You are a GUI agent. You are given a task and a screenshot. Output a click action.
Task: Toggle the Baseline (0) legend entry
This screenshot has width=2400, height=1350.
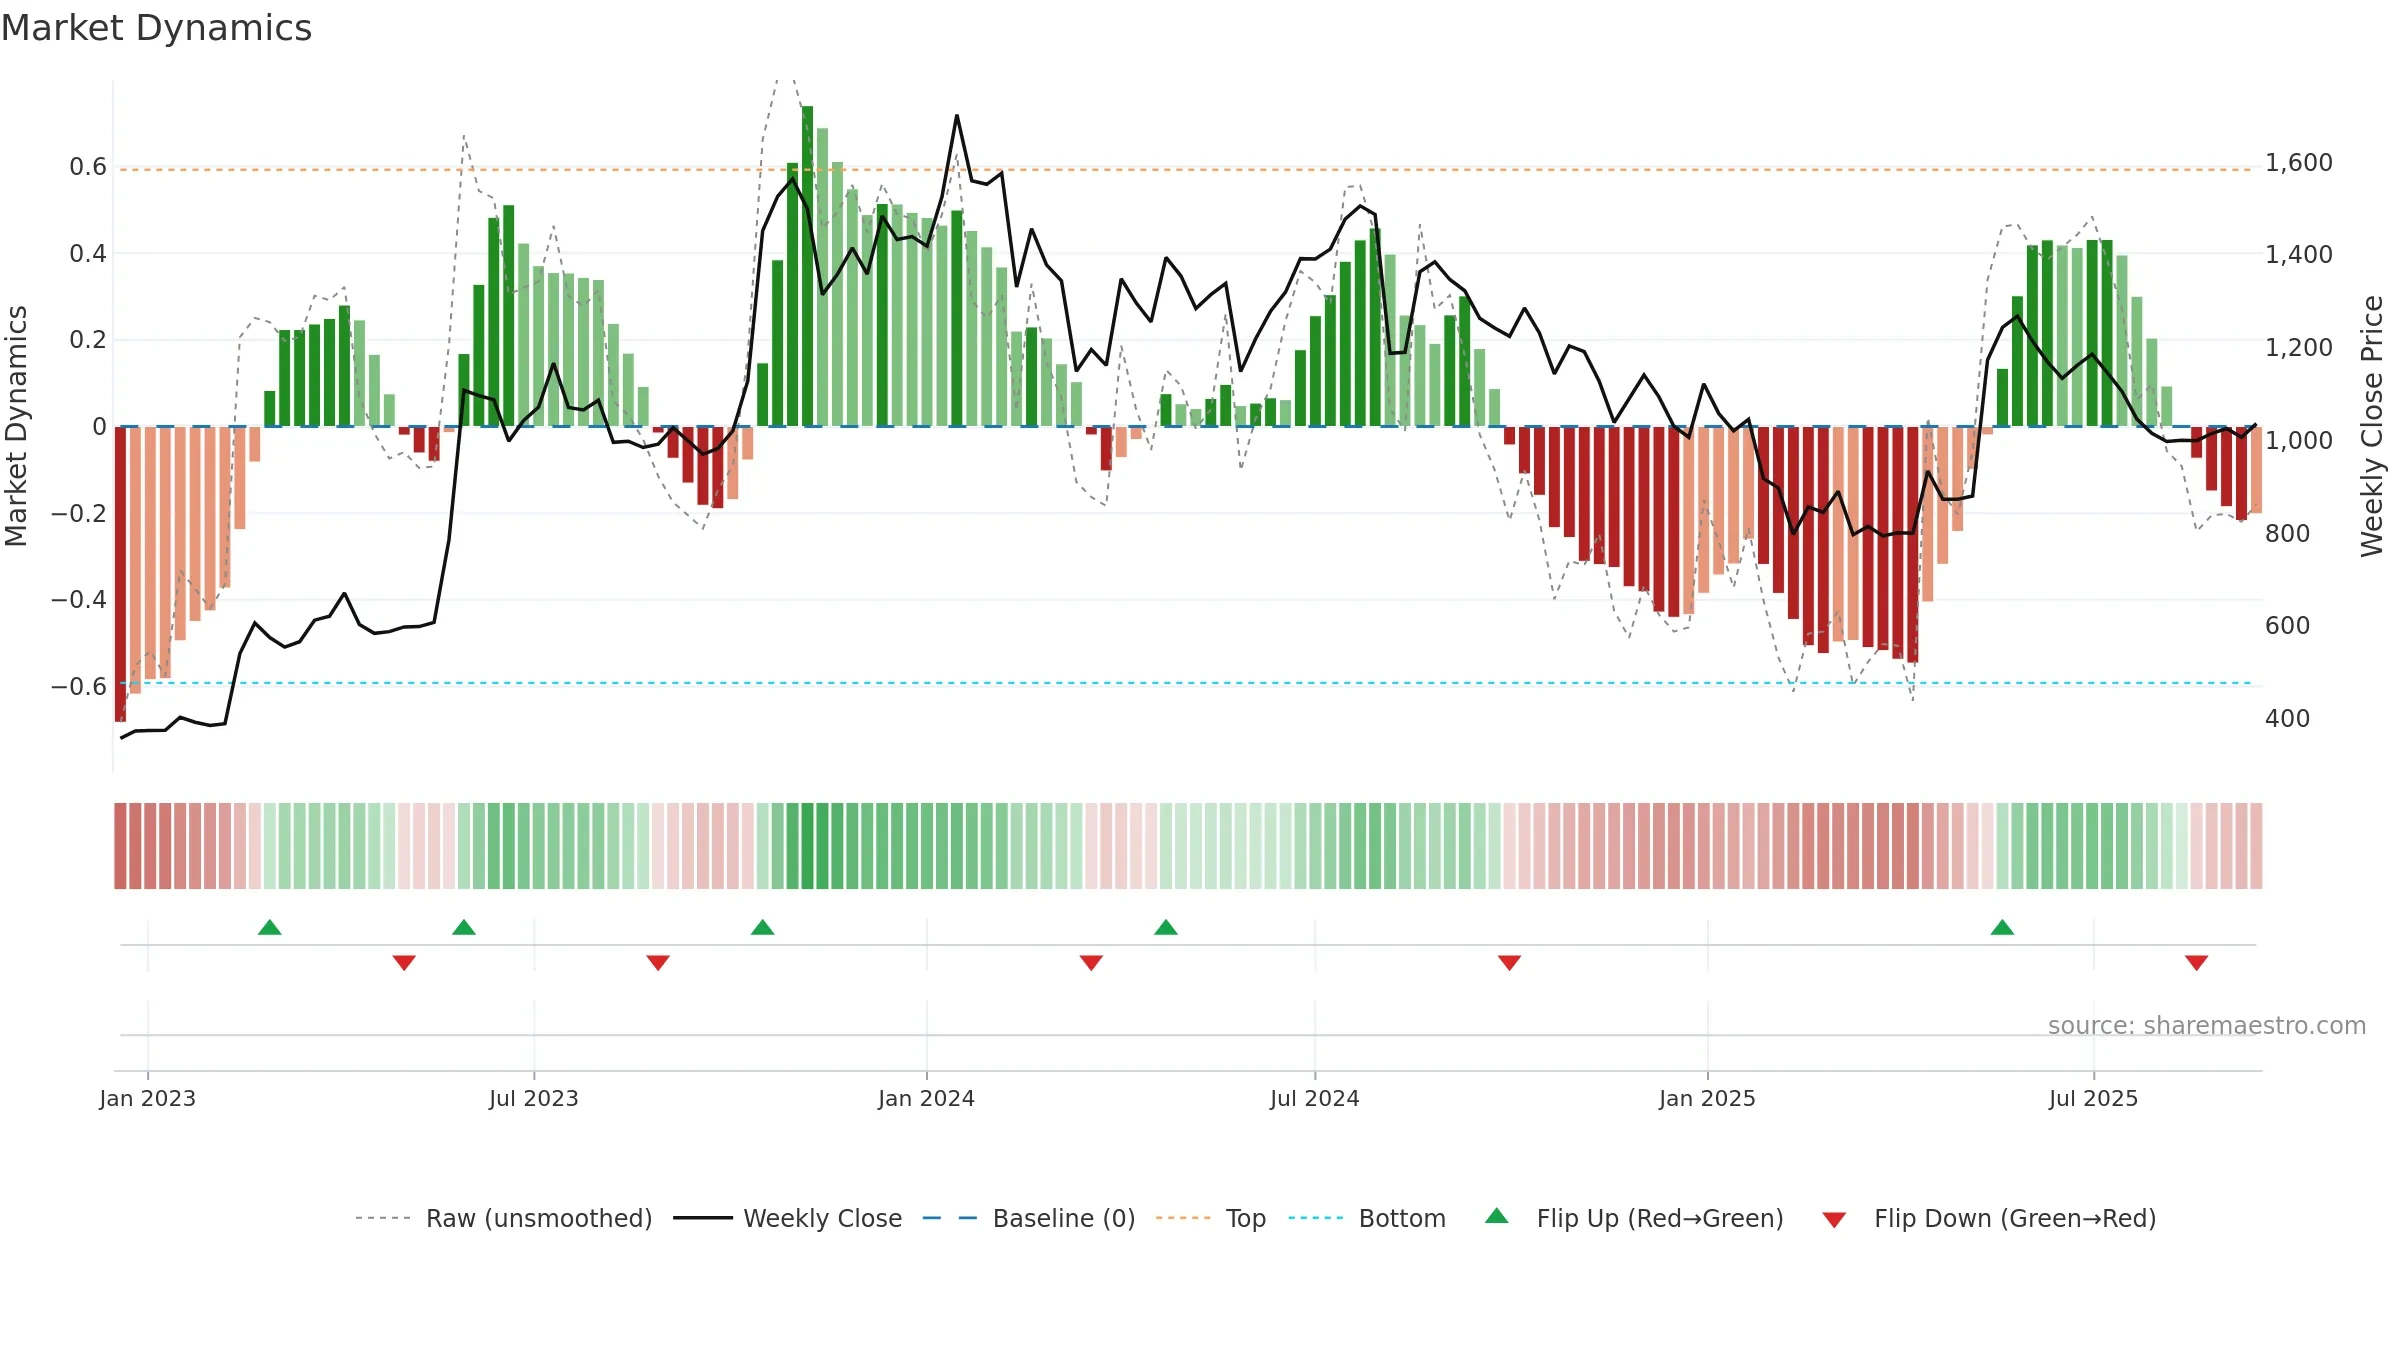(x=1029, y=1218)
